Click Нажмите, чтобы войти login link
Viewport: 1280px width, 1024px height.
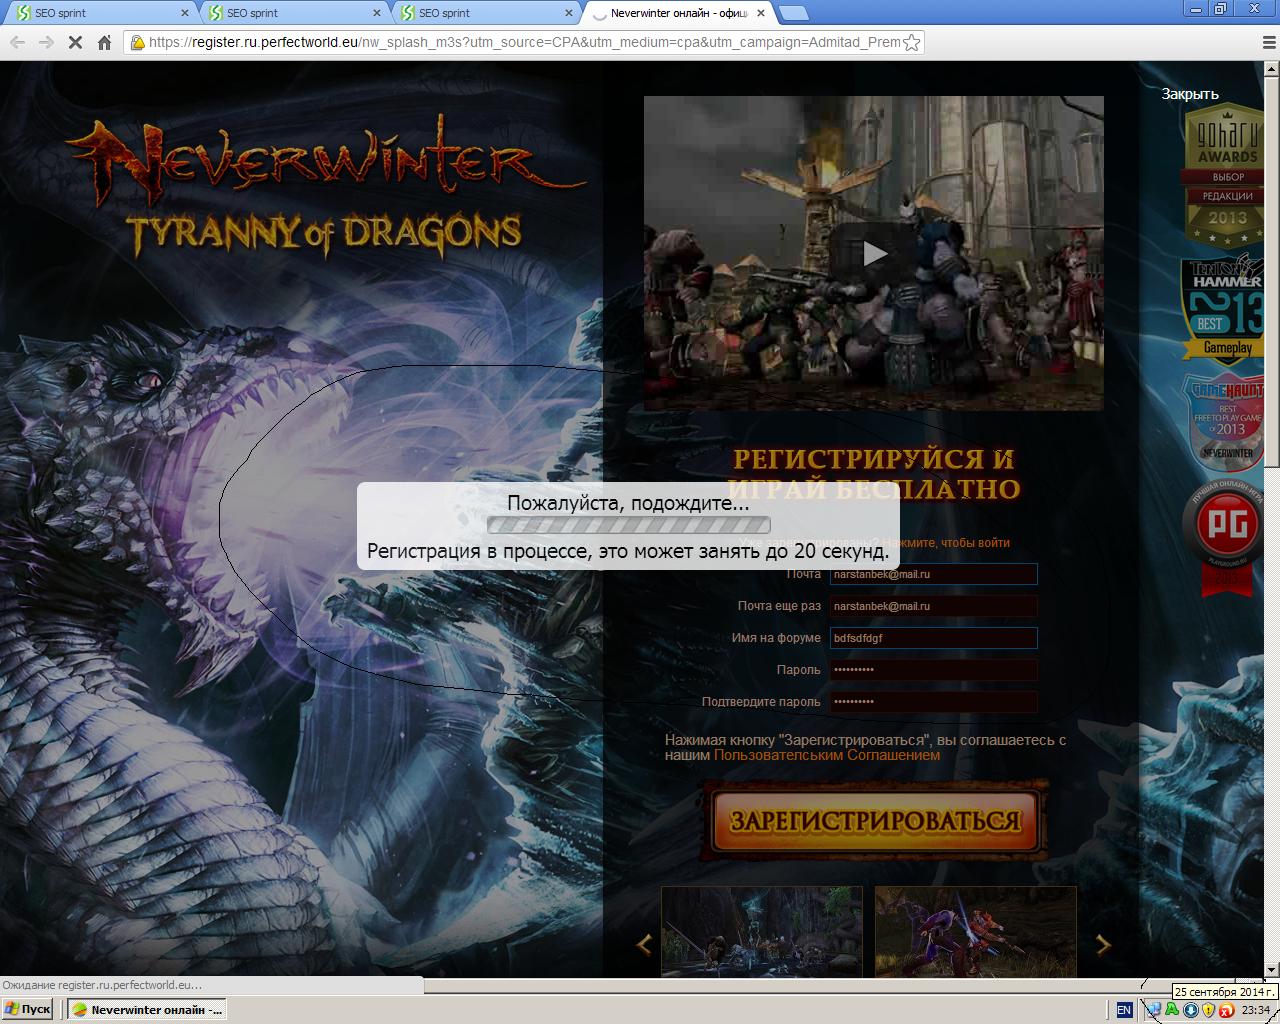click(x=946, y=543)
